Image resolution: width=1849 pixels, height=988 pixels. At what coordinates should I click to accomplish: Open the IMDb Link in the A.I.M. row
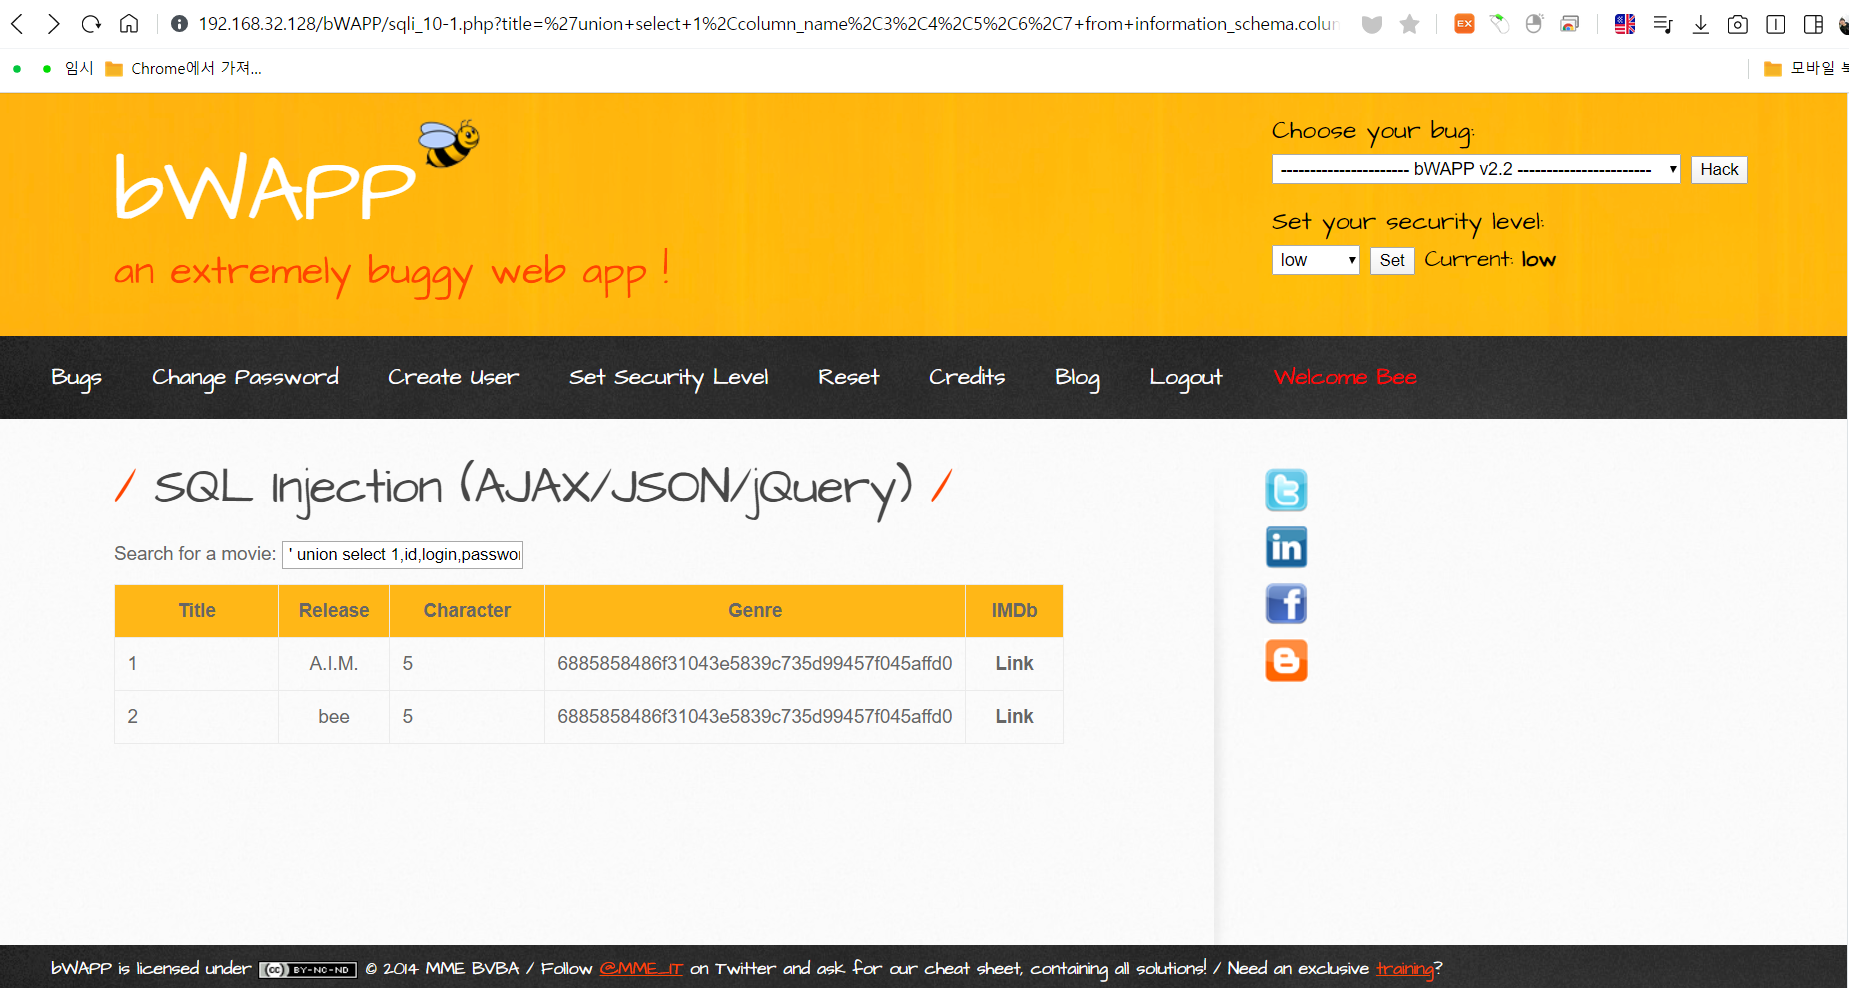tap(1014, 663)
